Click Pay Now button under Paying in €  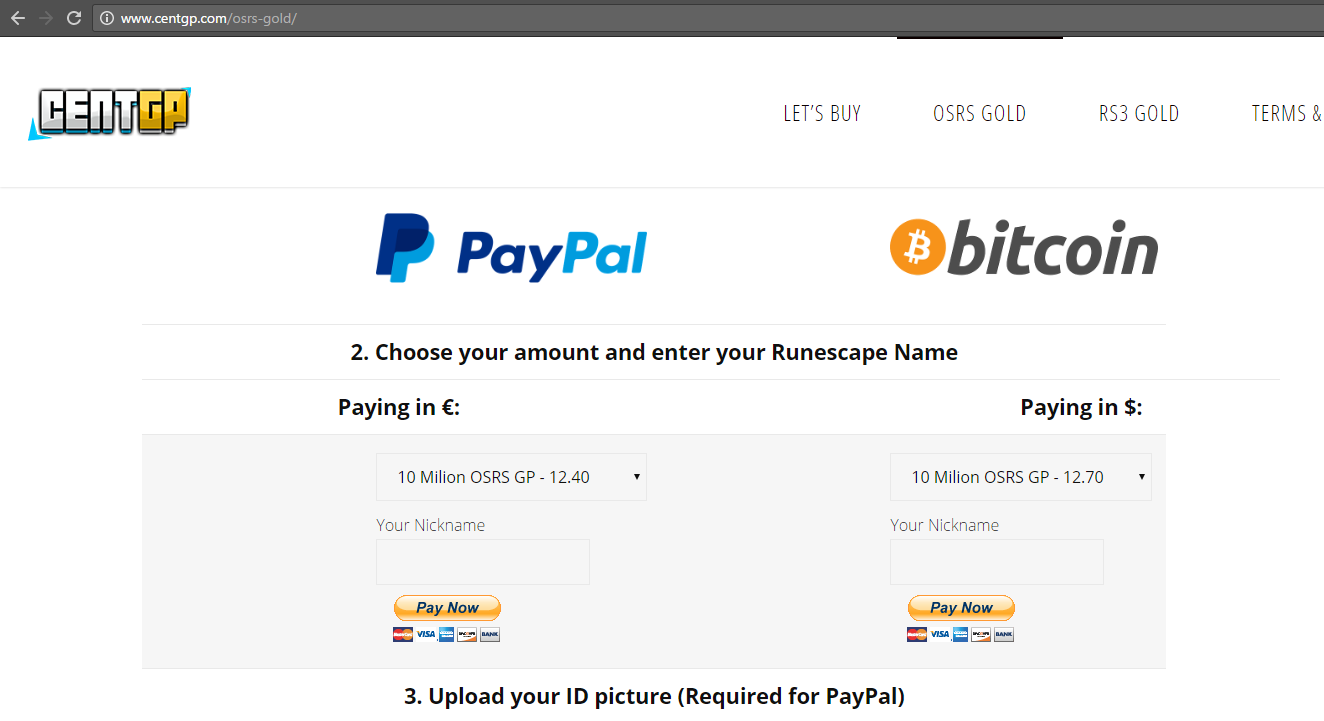[x=447, y=608]
